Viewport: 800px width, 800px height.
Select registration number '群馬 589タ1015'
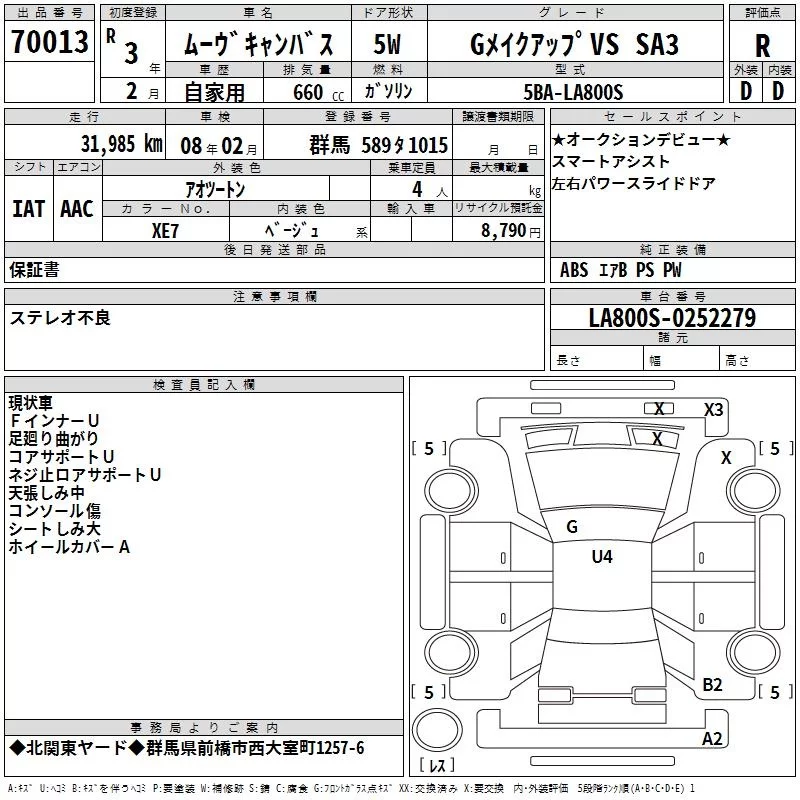point(379,145)
